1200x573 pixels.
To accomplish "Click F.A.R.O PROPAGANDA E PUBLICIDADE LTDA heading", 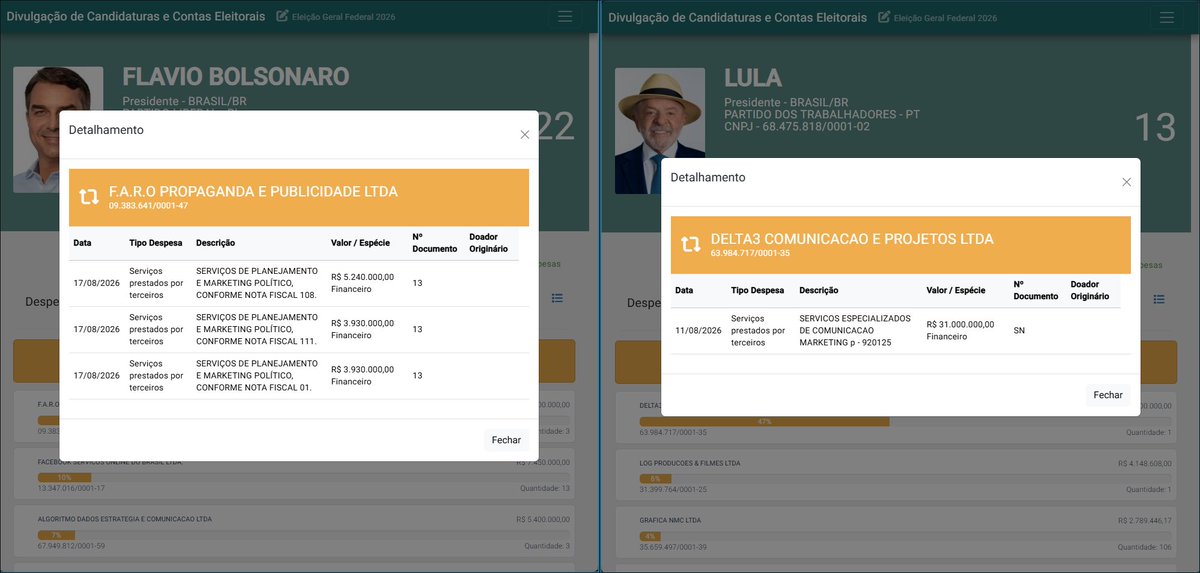I will pyautogui.click(x=253, y=191).
